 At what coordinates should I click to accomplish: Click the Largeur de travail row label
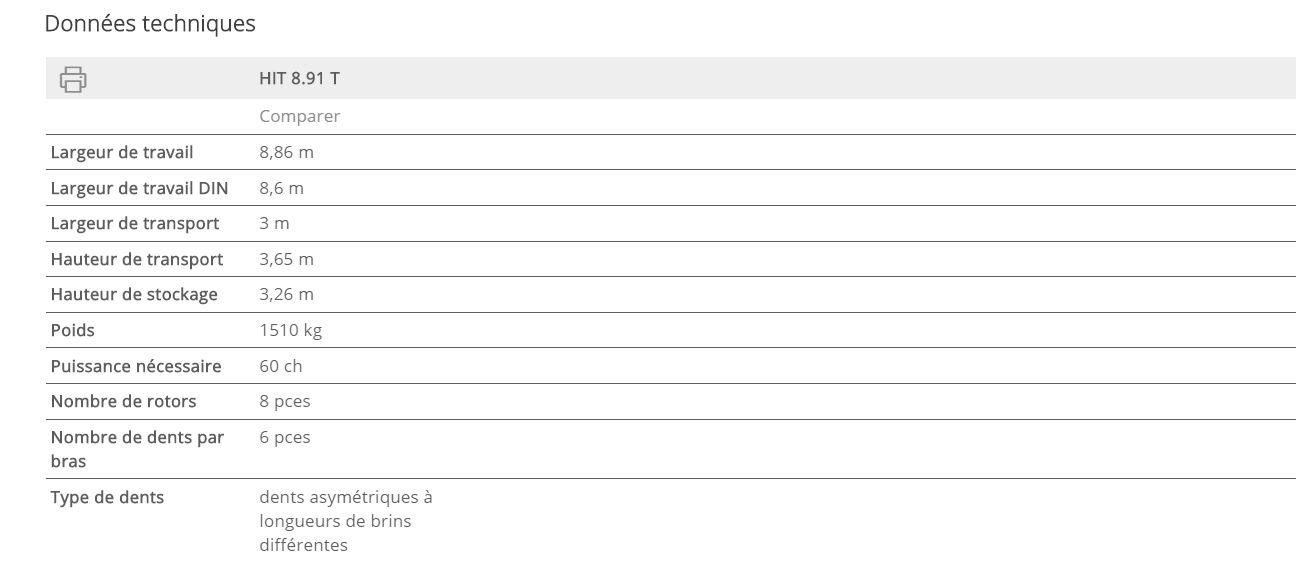pyautogui.click(x=122, y=152)
